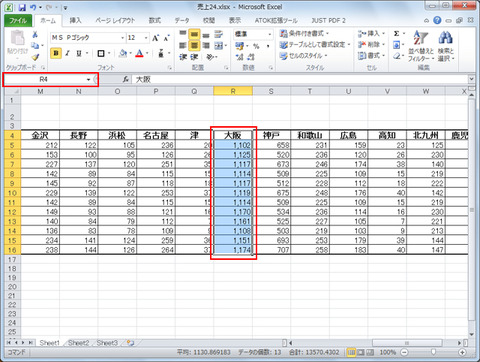This screenshot has height=362, width=480.
Task: Click the Format cells button
Action: pyautogui.click(x=371, y=56)
